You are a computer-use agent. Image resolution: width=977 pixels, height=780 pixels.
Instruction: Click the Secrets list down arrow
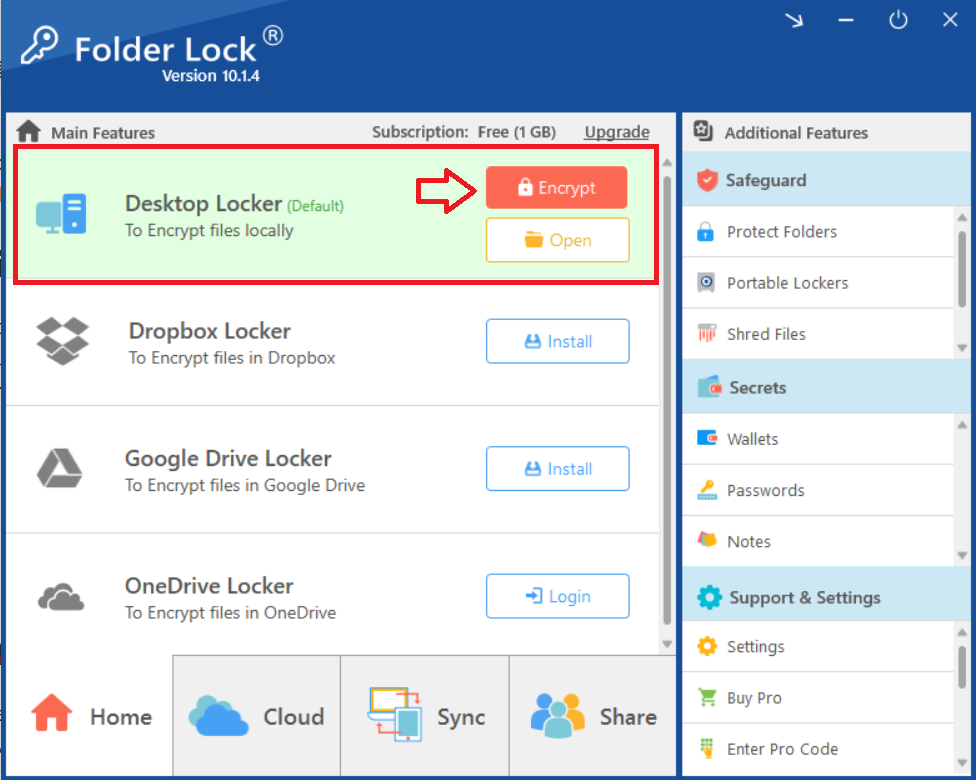click(962, 555)
